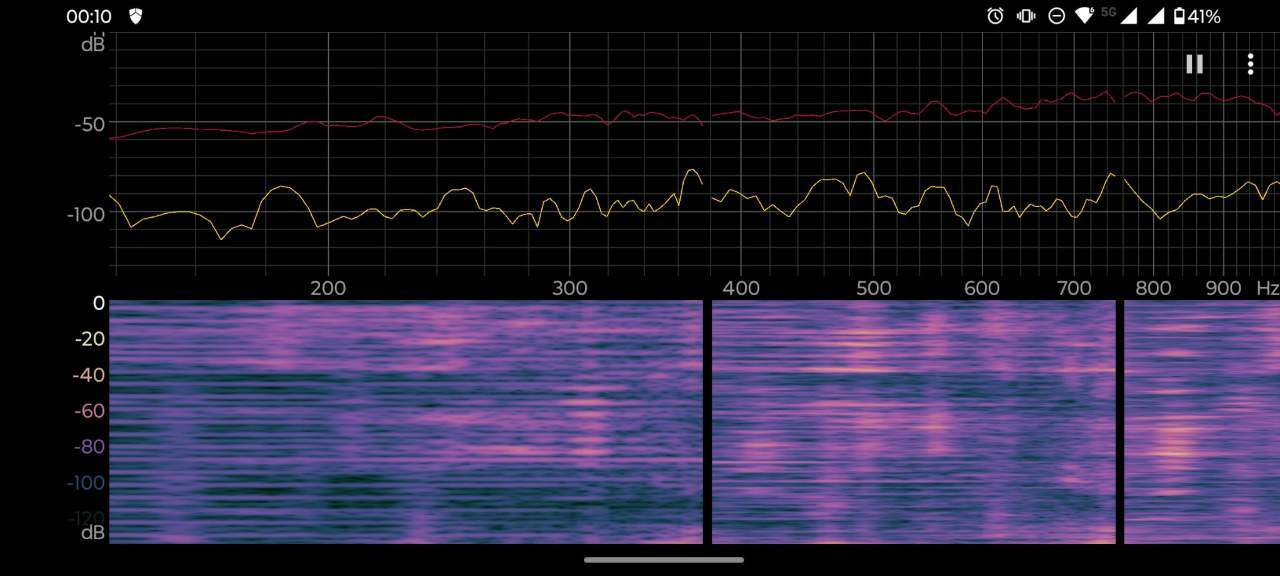Tap the middle spectrogram panel
Image resolution: width=1280 pixels, height=576 pixels.
[913, 422]
